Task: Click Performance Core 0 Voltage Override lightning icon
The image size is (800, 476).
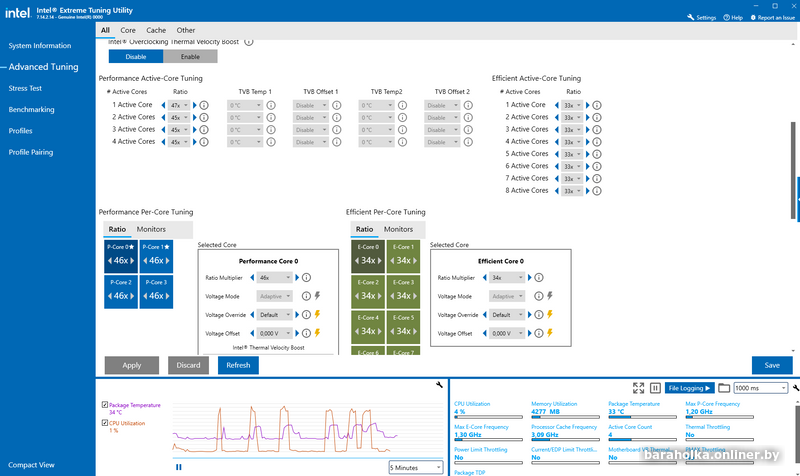Action: click(317, 314)
